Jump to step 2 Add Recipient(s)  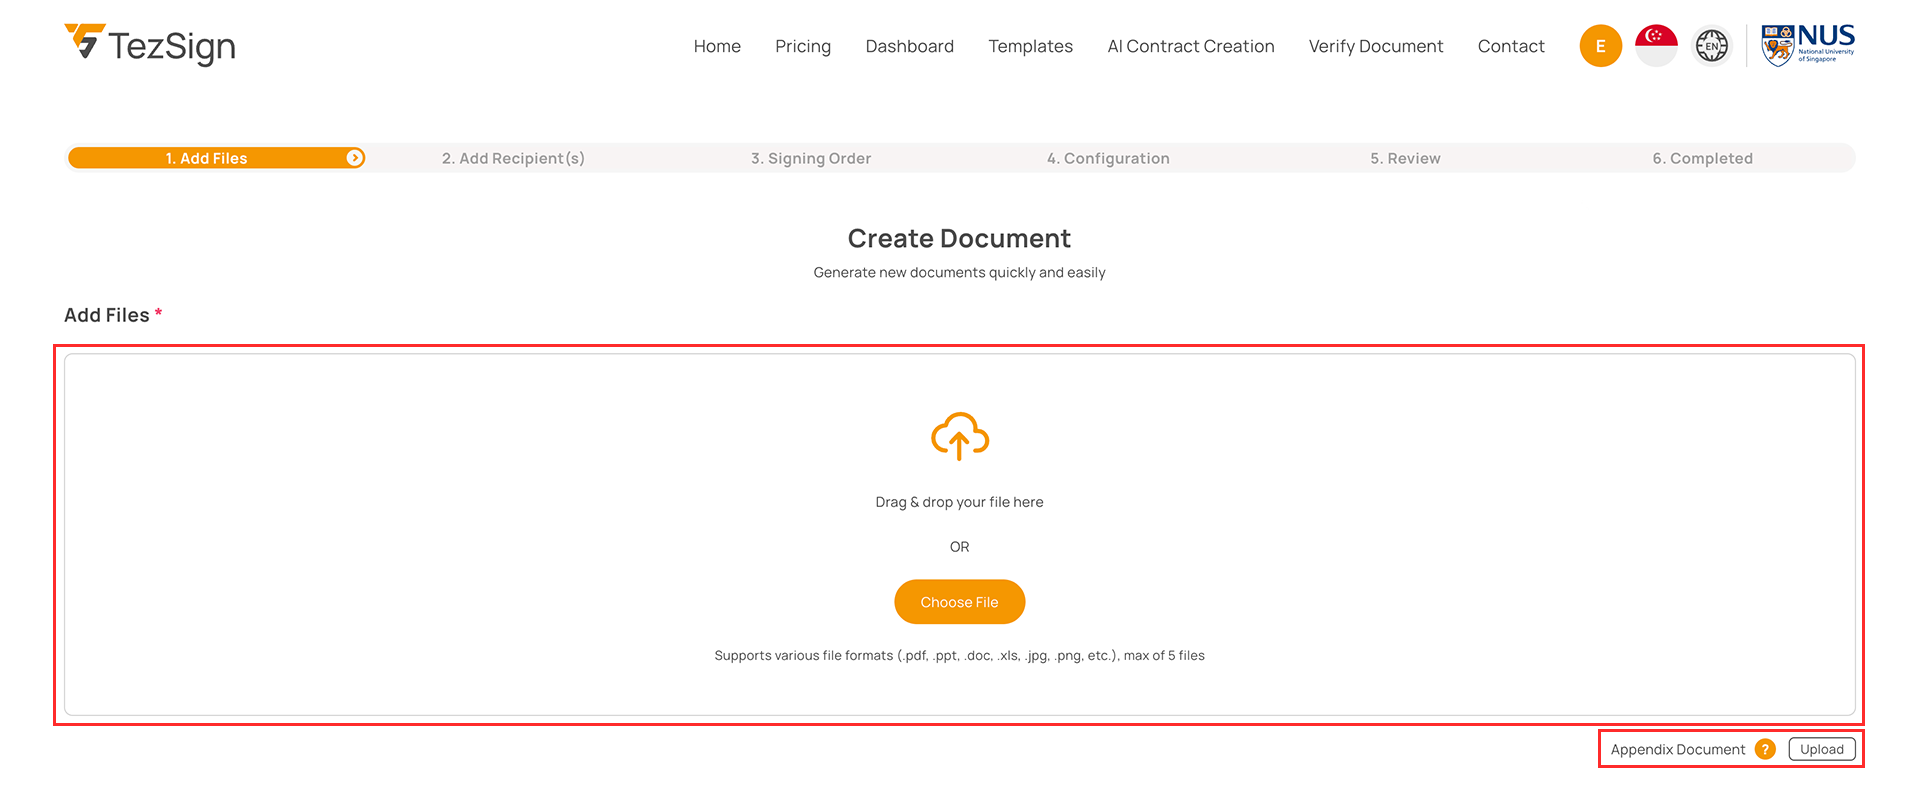(513, 158)
